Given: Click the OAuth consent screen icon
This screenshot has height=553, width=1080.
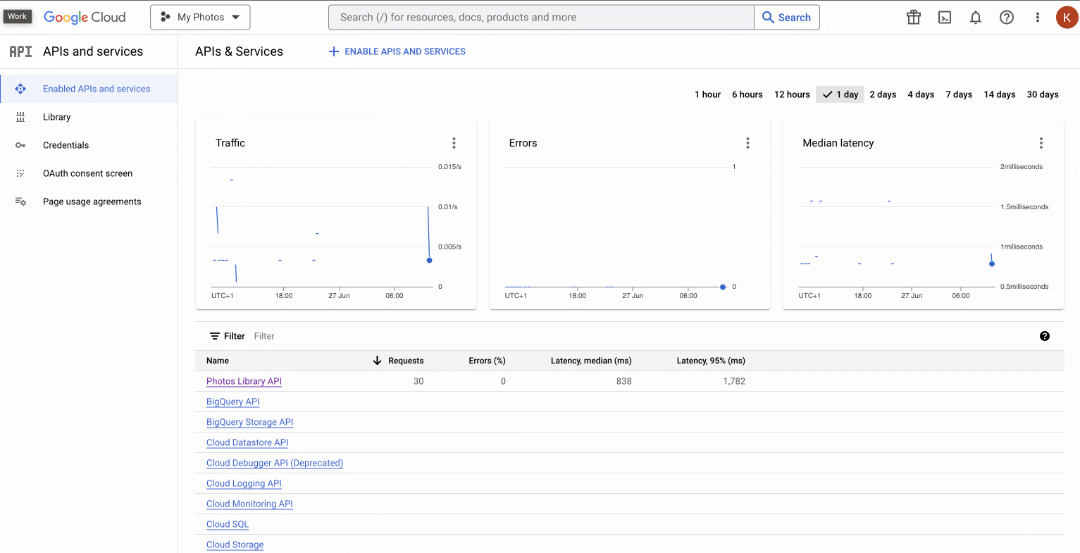Looking at the screenshot, I should tap(20, 174).
